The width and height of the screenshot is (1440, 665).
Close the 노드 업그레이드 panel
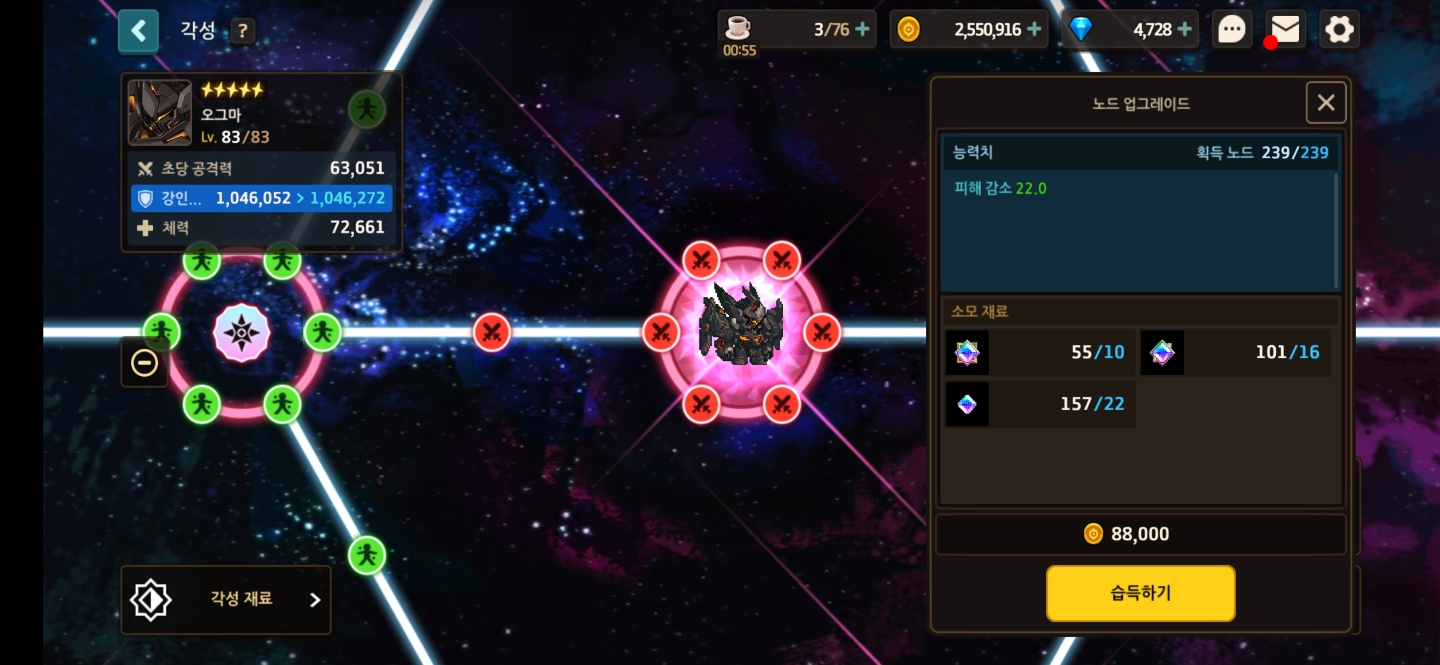(x=1326, y=102)
